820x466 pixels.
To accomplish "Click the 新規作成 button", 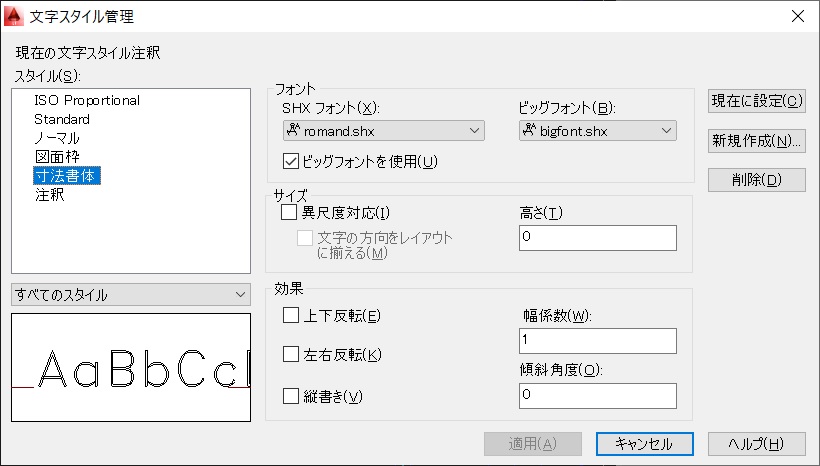I will [757, 141].
